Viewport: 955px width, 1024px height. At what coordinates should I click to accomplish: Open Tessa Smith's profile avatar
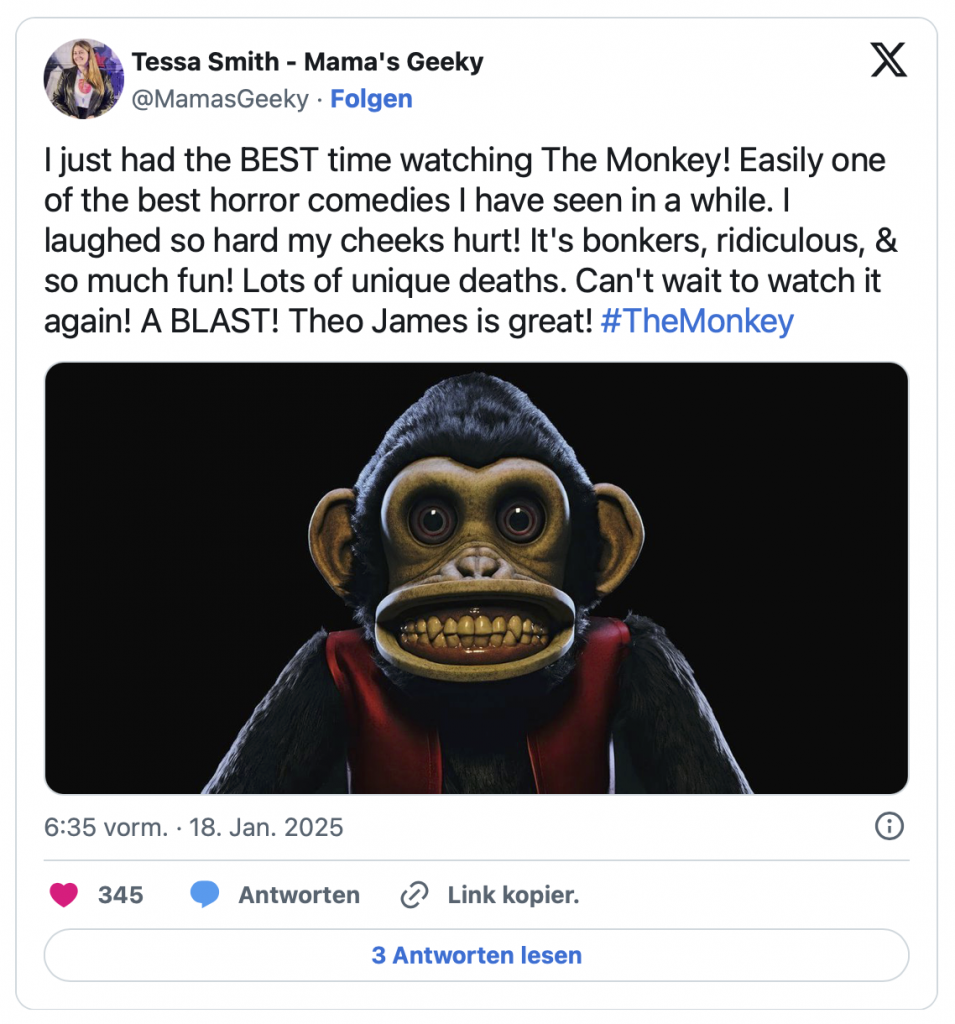(x=84, y=79)
